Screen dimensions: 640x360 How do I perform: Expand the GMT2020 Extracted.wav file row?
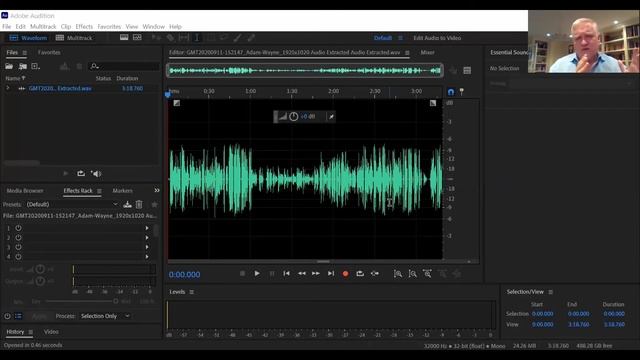[7, 88]
